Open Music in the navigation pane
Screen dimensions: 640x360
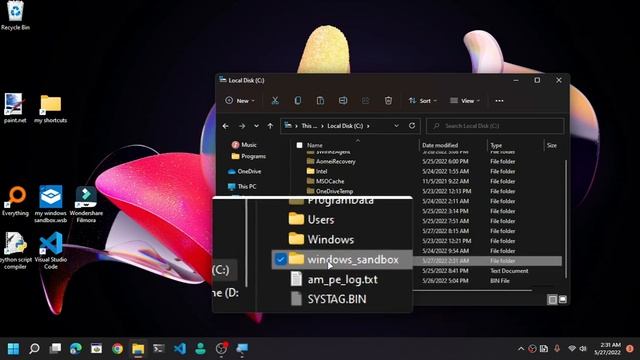click(244, 145)
